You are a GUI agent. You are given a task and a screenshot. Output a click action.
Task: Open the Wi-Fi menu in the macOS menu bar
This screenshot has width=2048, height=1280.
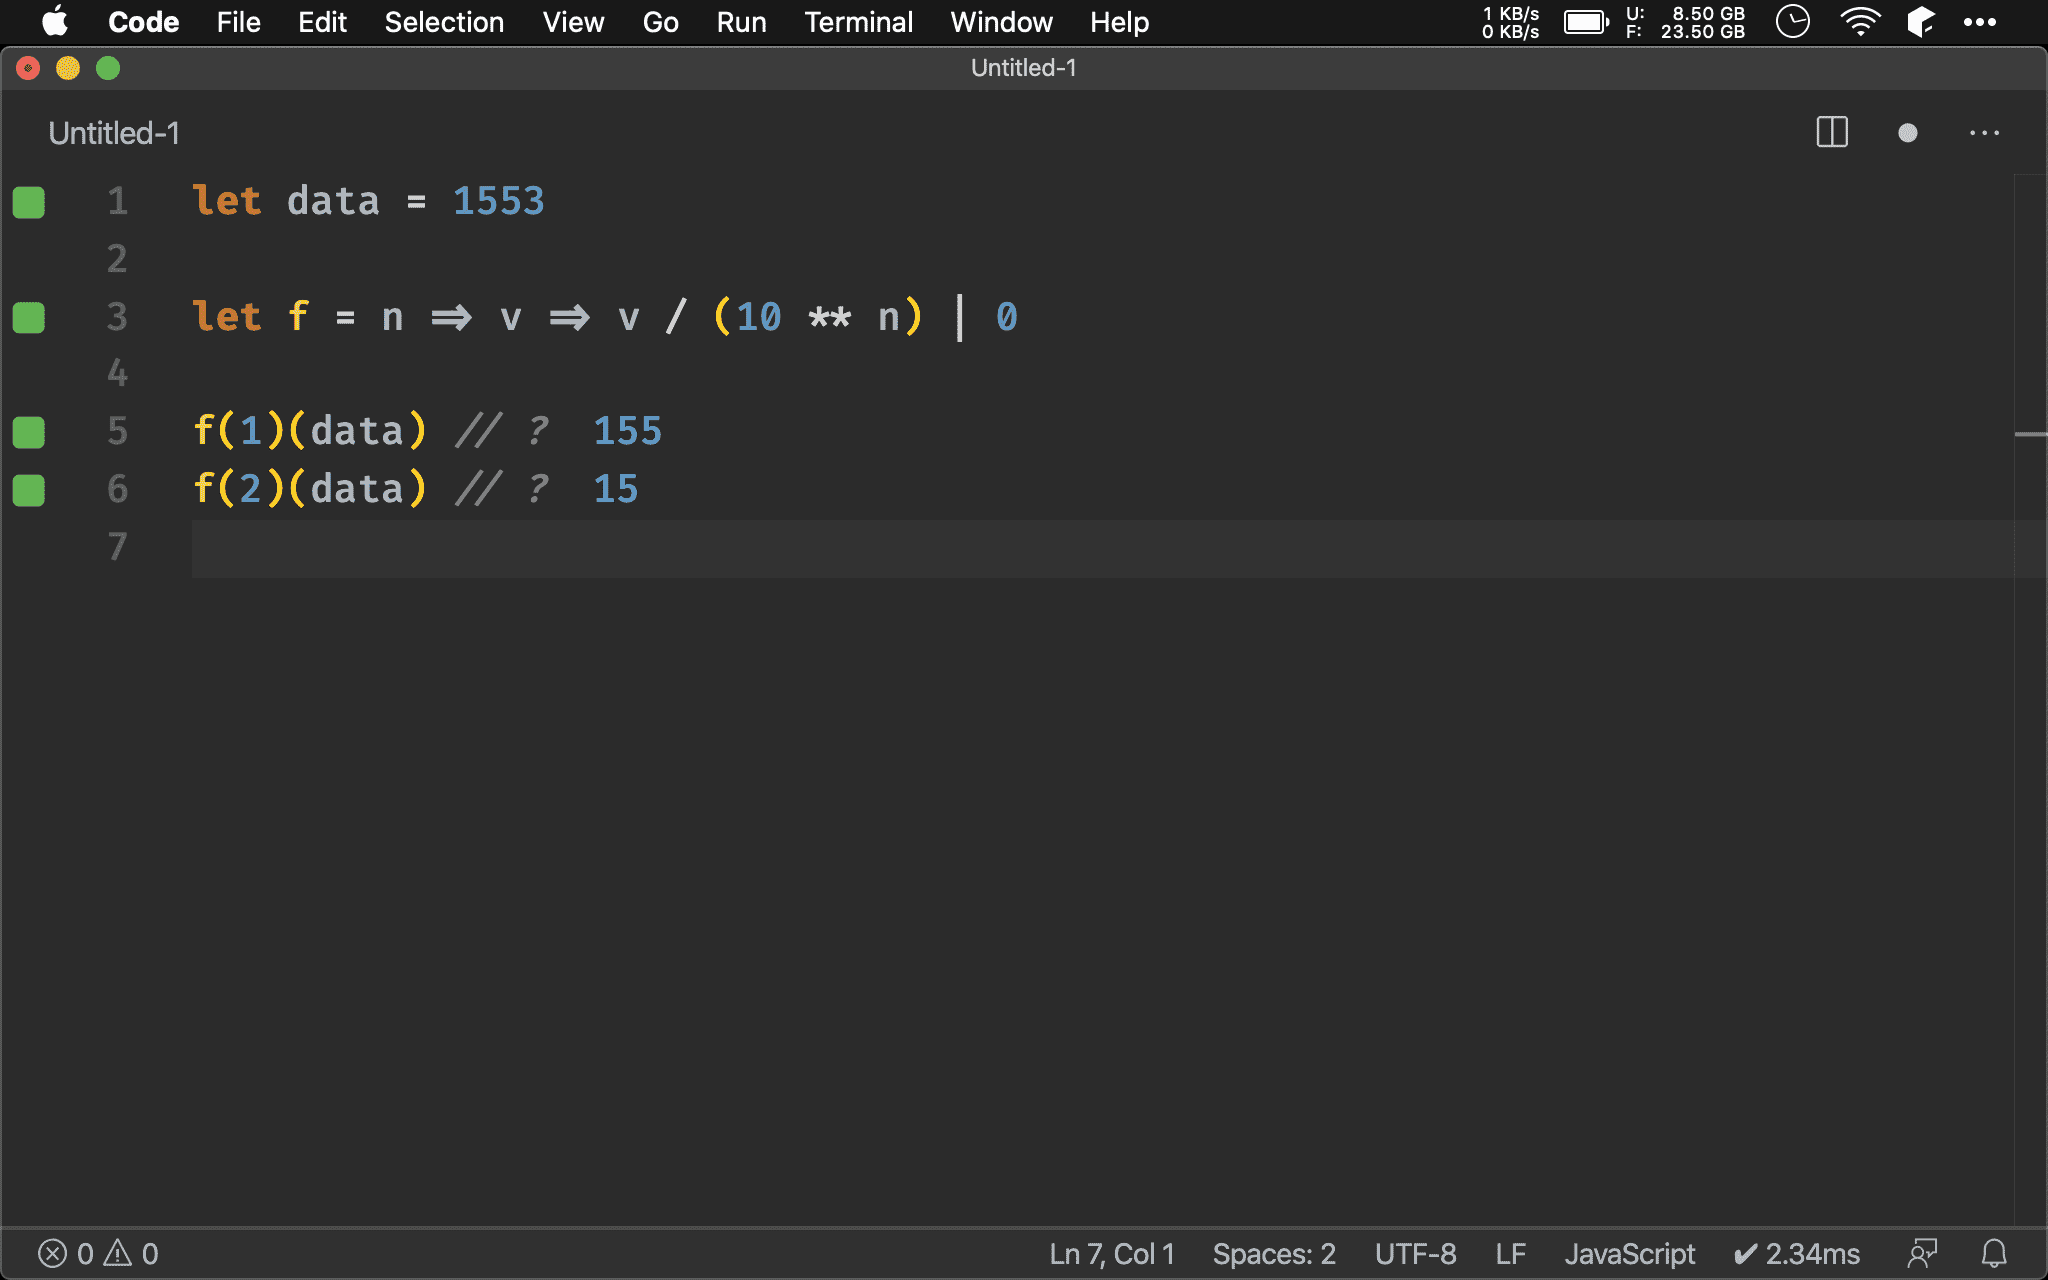coord(1859,22)
